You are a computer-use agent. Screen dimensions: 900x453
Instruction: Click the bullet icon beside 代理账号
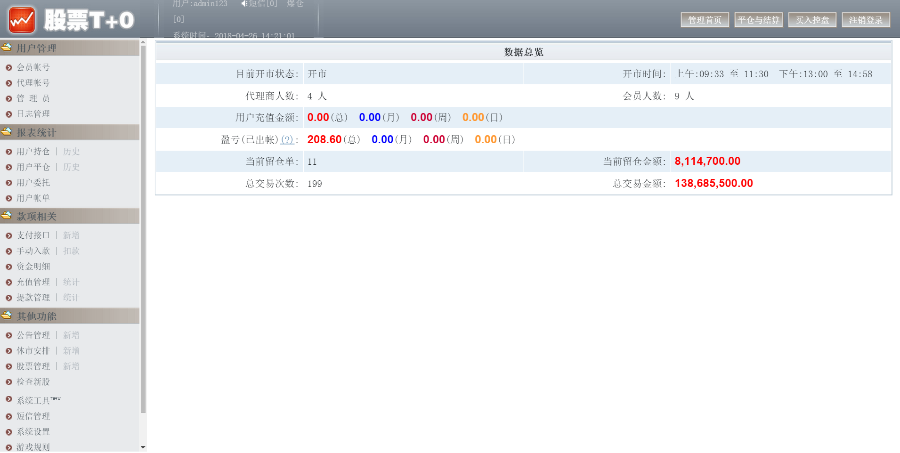point(9,83)
